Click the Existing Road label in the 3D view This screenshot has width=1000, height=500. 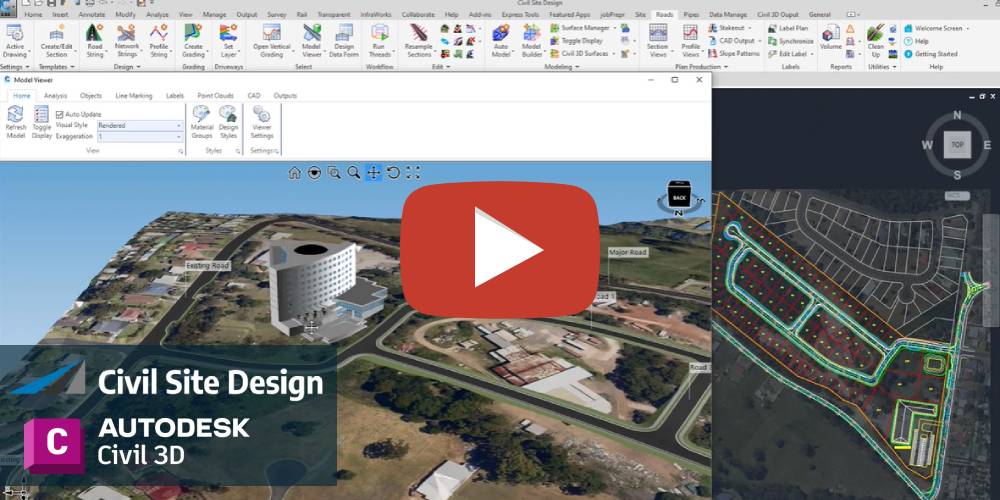[208, 265]
